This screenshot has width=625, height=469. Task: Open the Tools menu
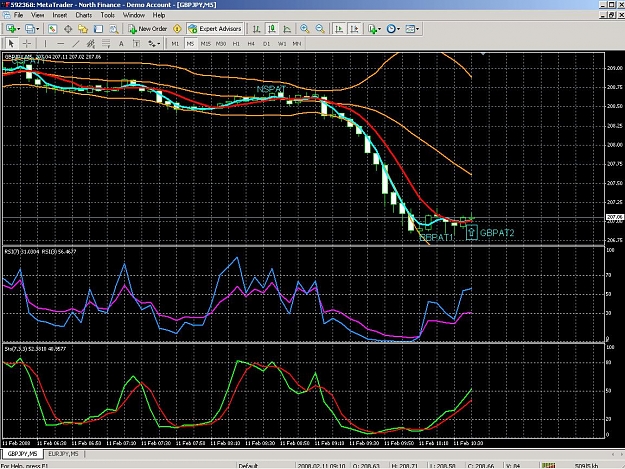108,15
